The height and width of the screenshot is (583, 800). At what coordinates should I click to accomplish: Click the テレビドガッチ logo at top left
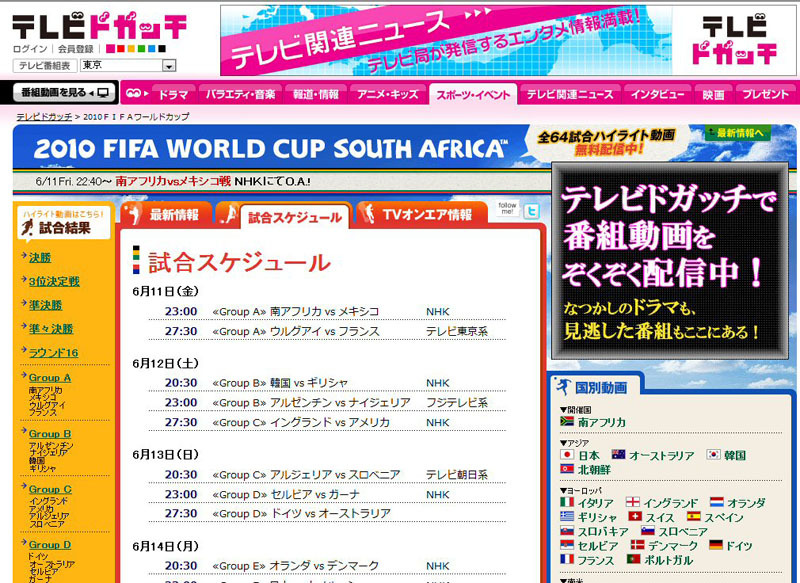coord(99,26)
